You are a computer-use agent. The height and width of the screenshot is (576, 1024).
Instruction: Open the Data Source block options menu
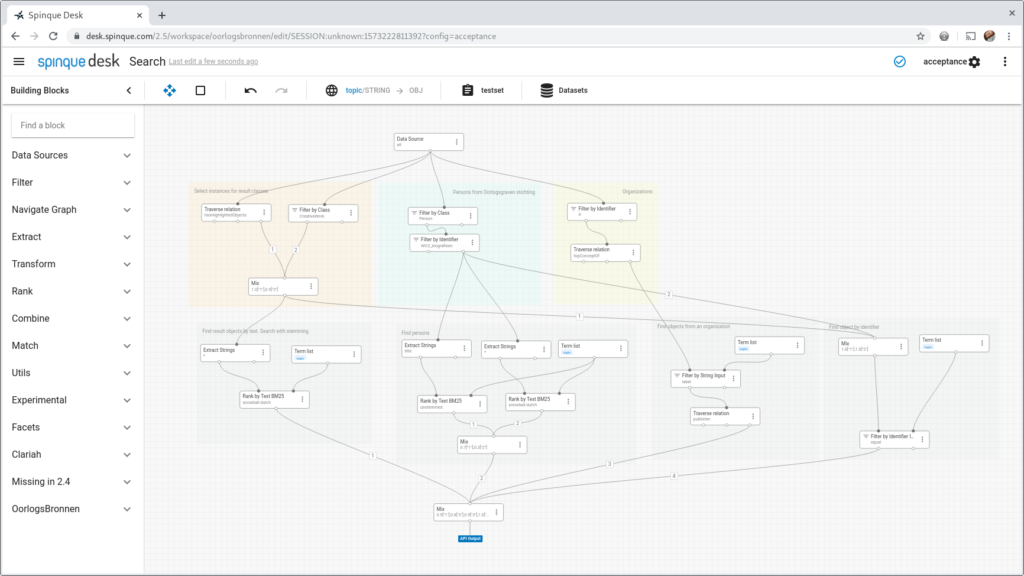[456, 142]
